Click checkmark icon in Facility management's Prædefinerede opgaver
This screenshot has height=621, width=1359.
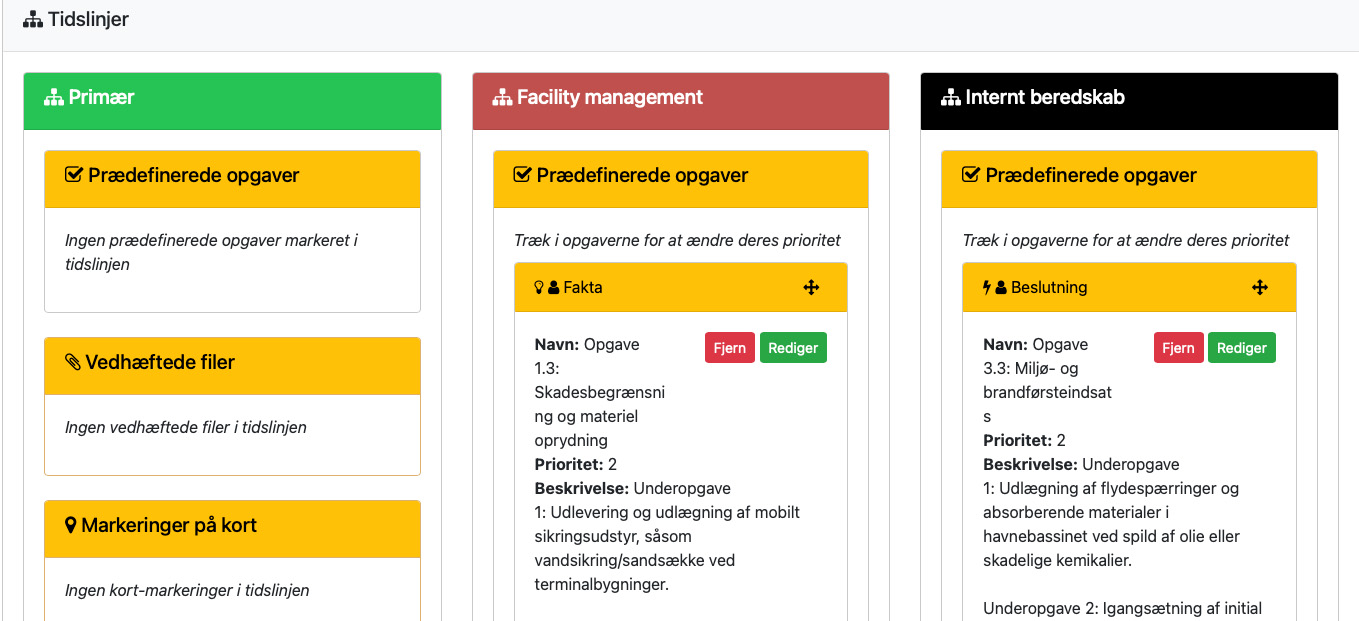(x=522, y=175)
